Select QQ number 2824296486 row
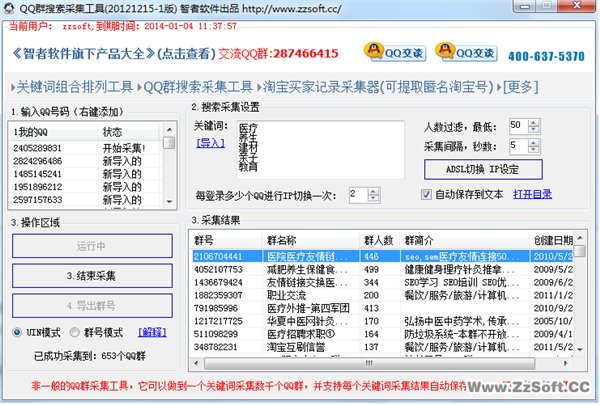600x405 pixels. [x=86, y=161]
